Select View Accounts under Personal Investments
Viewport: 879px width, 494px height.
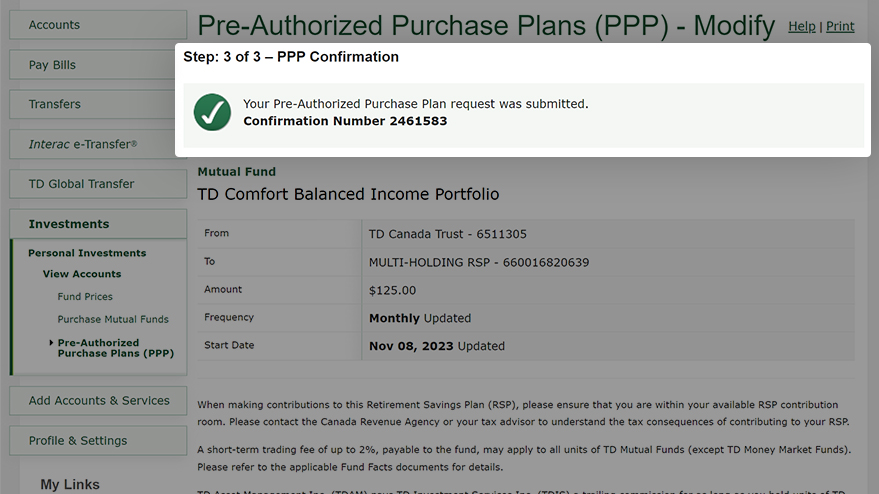tap(82, 274)
